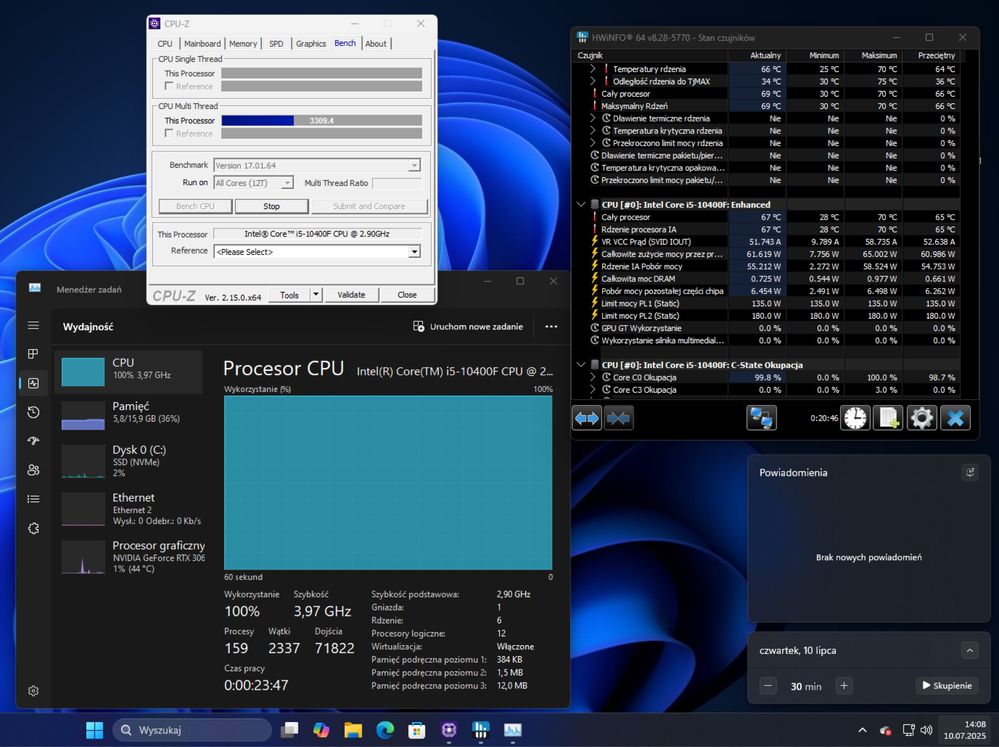Image resolution: width=999 pixels, height=747 pixels.
Task: Click the Close button in CPU-Z
Action: 407,294
